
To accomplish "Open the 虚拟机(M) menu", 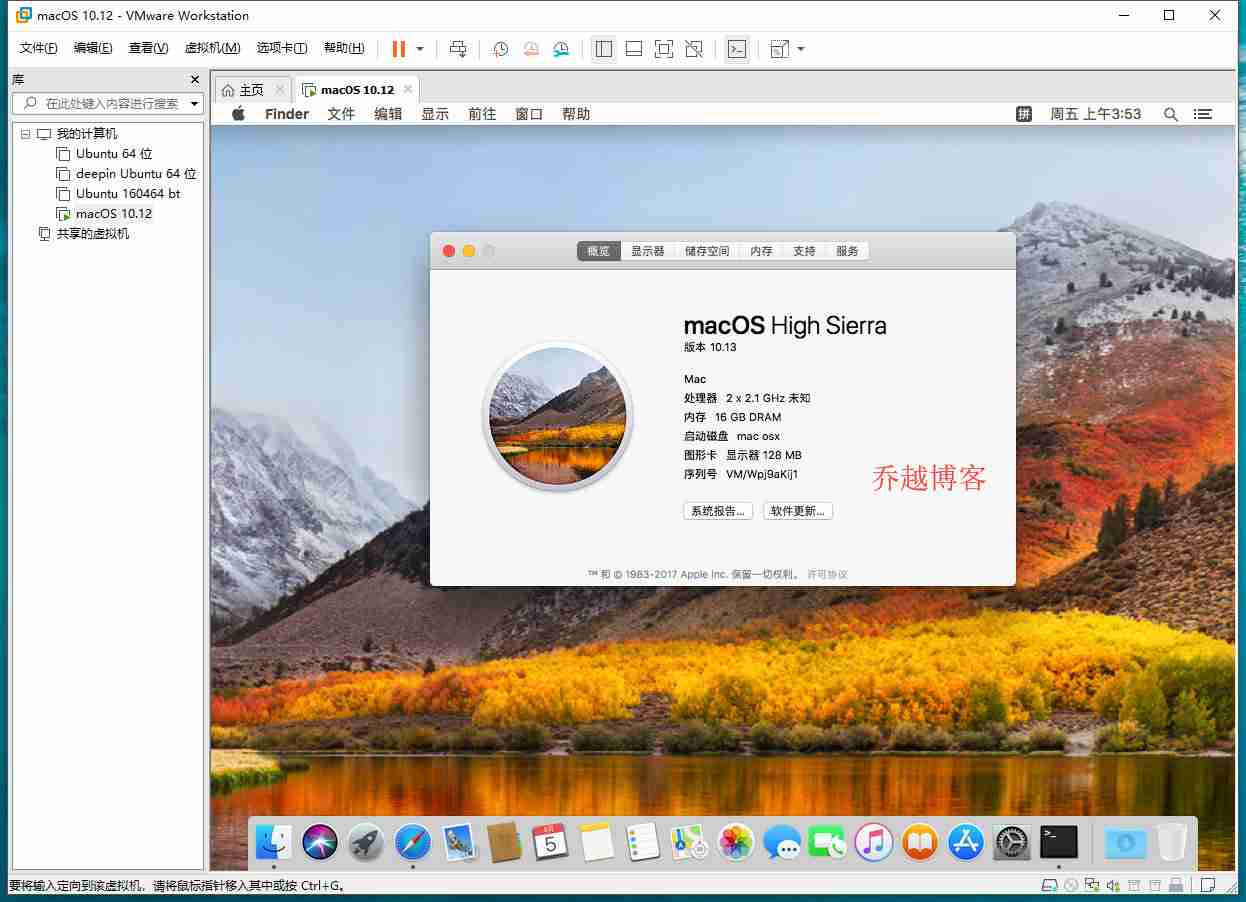I will pyautogui.click(x=212, y=48).
